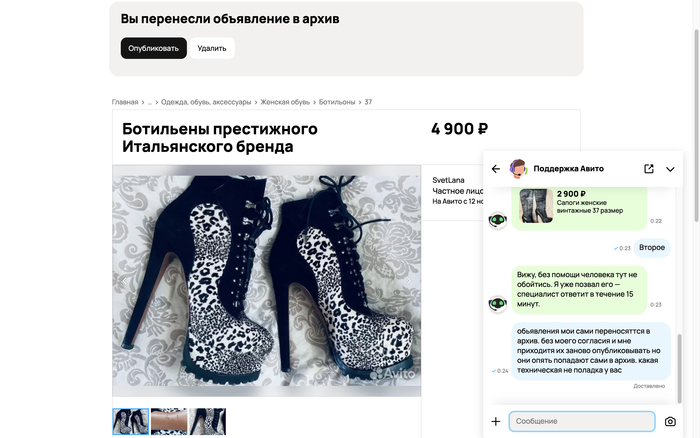Click the camera icon to send a photo
The height and width of the screenshot is (438, 700).
[x=670, y=421]
